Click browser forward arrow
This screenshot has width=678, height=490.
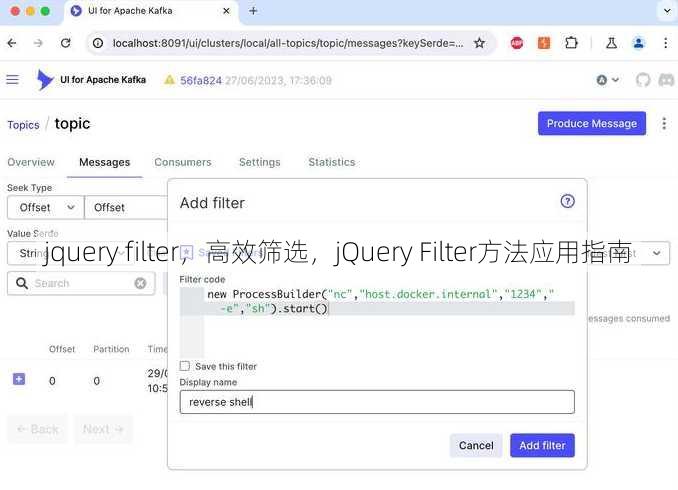point(38,43)
